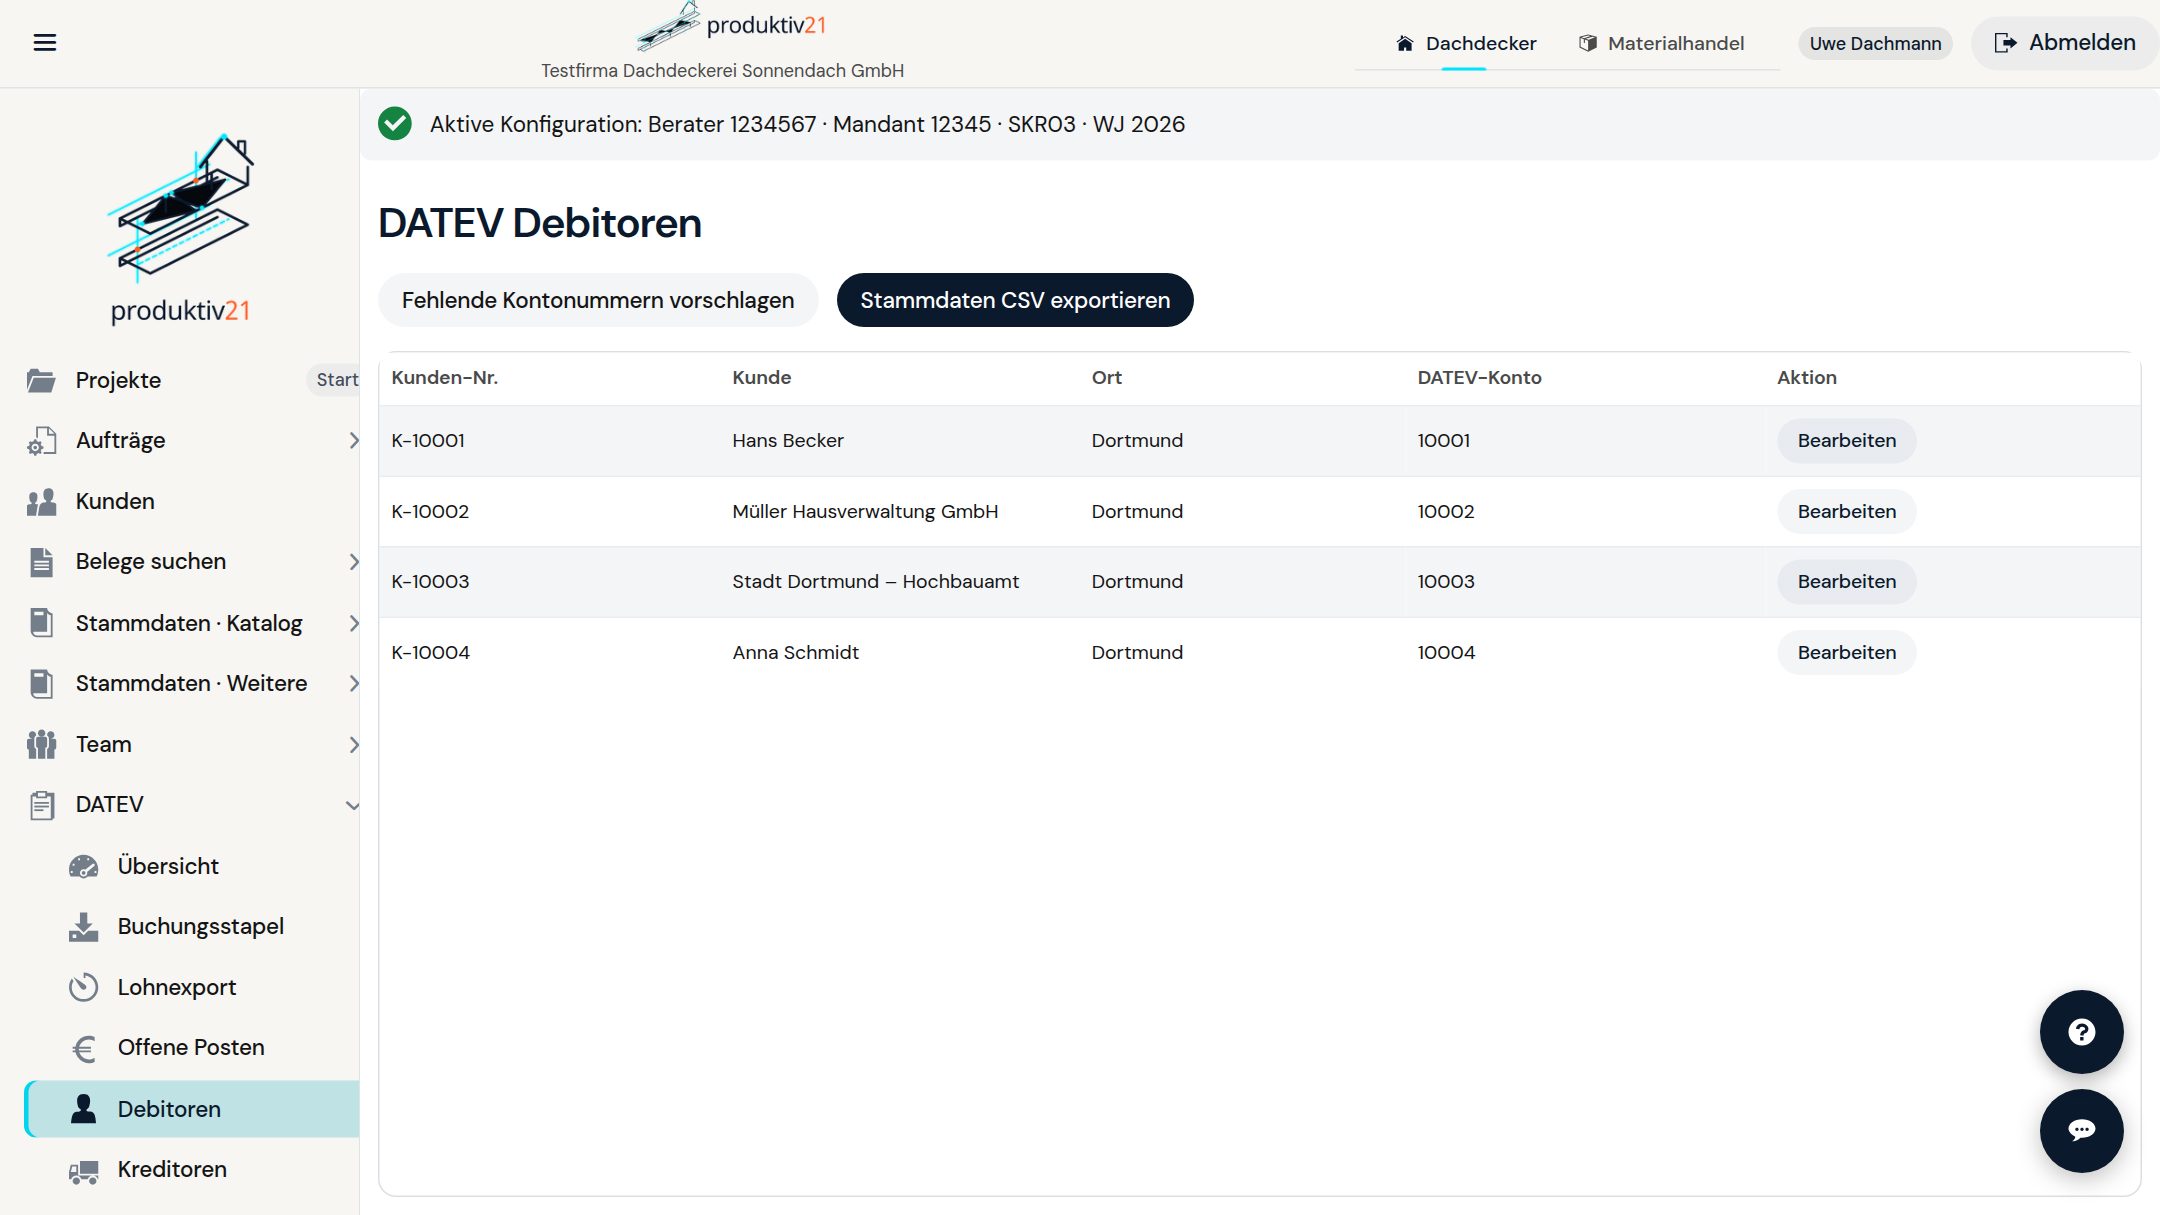Expand the Belege suchen chevron
The image size is (2160, 1215).
[x=353, y=562]
